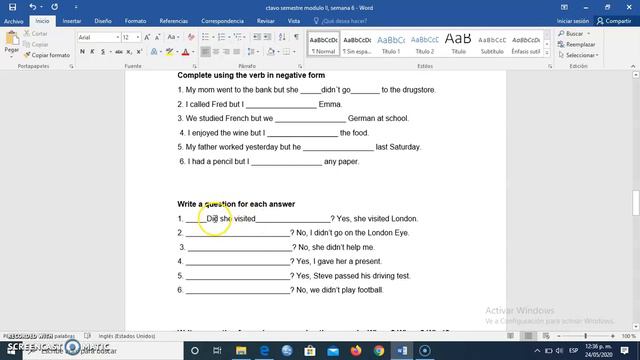Center the paragraph text
The image size is (640, 360).
tap(216, 51)
